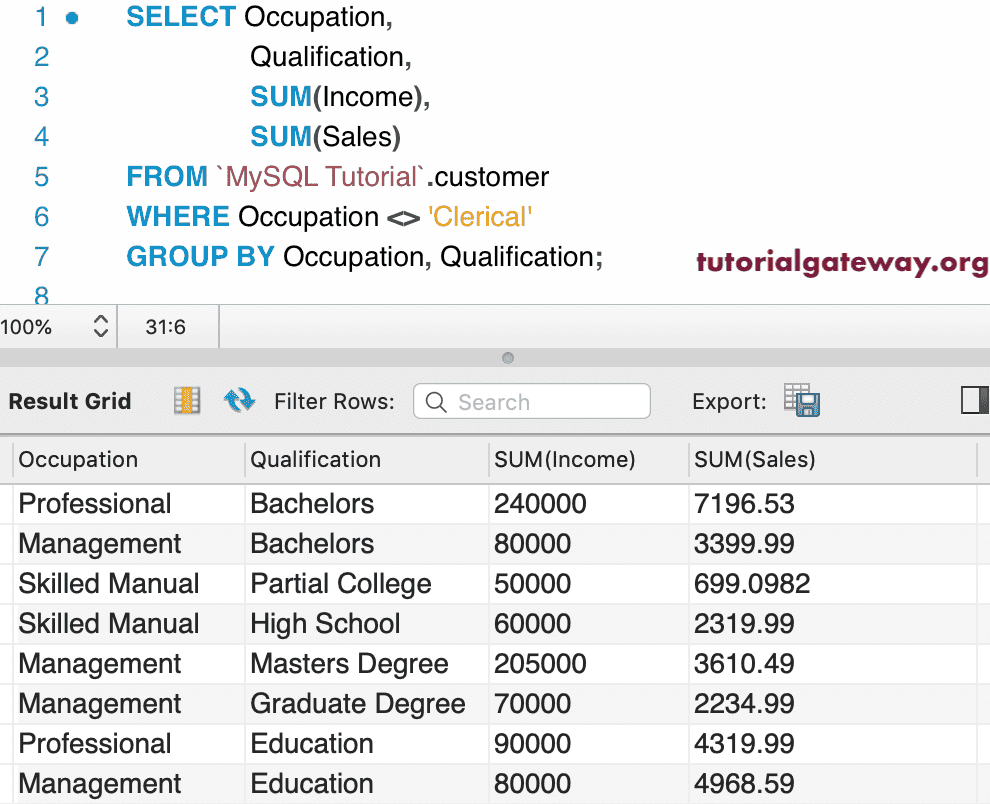This screenshot has width=990, height=804.
Task: Click the Result Grid tab label
Action: pyautogui.click(x=69, y=401)
